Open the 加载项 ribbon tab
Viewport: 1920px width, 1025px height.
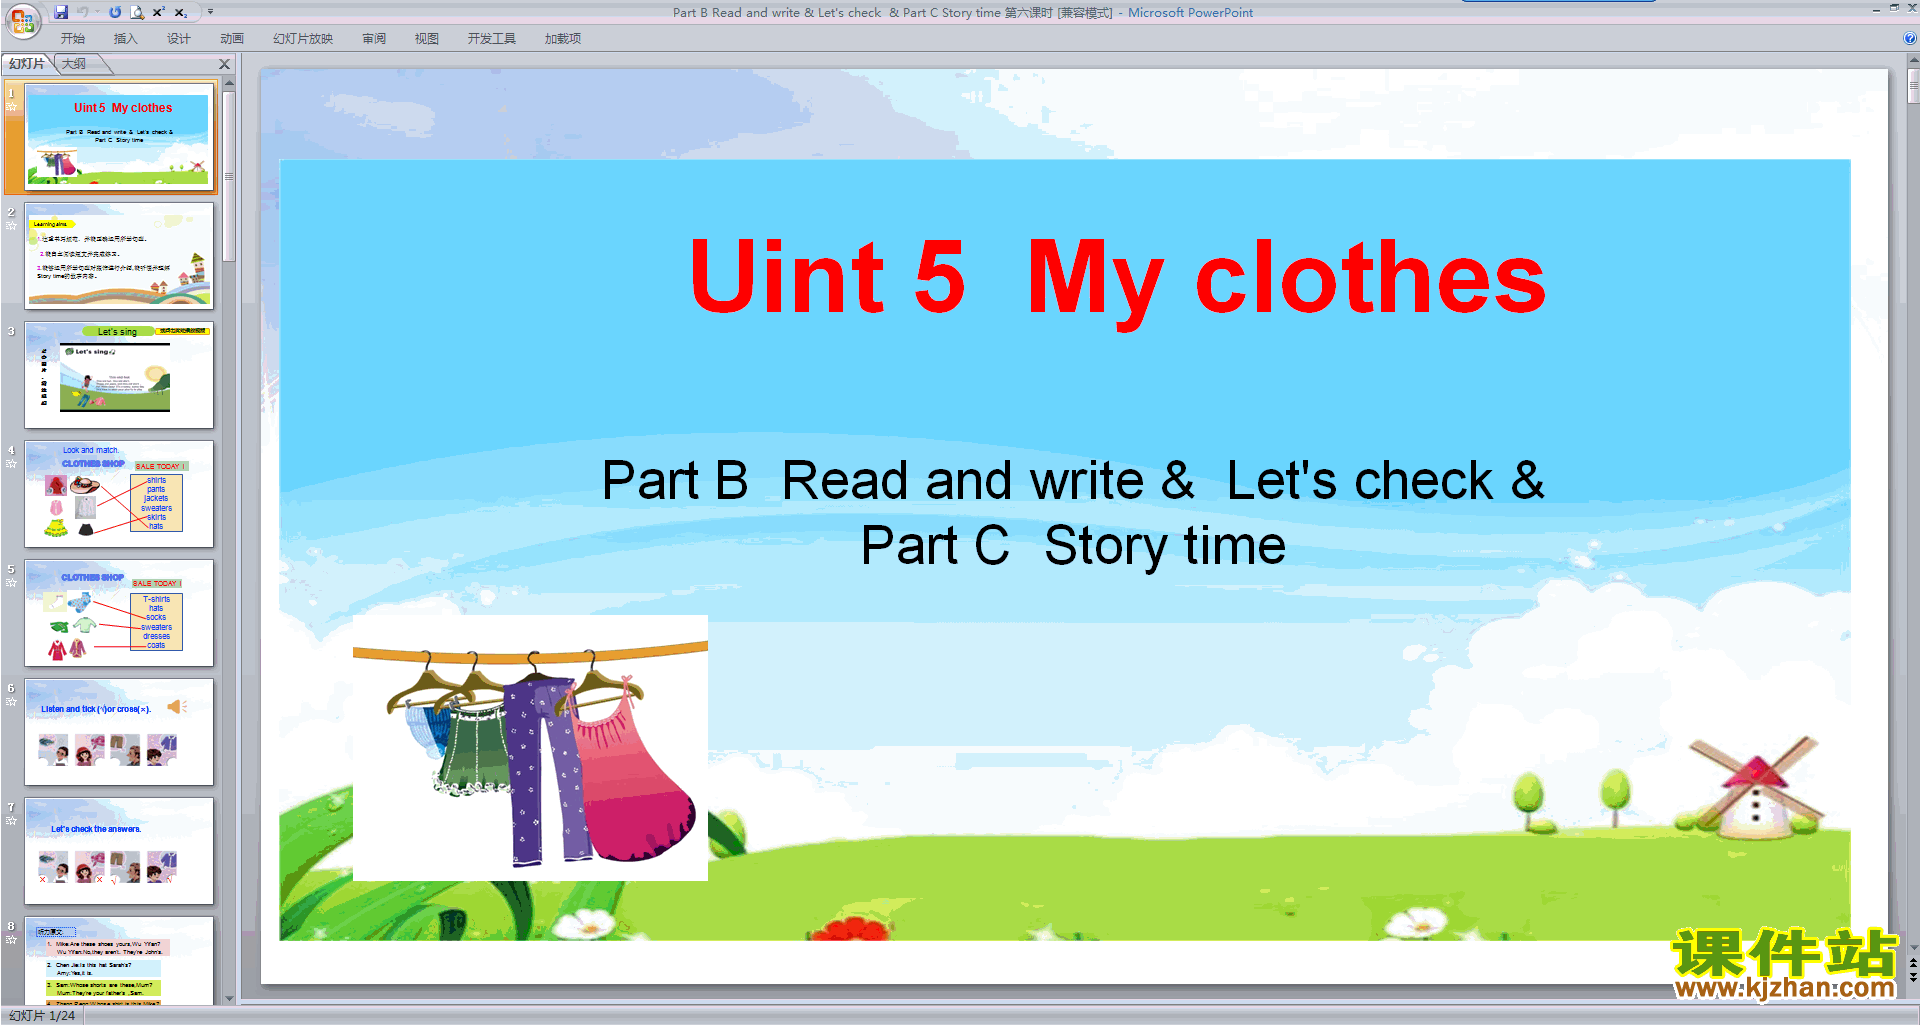pos(562,39)
